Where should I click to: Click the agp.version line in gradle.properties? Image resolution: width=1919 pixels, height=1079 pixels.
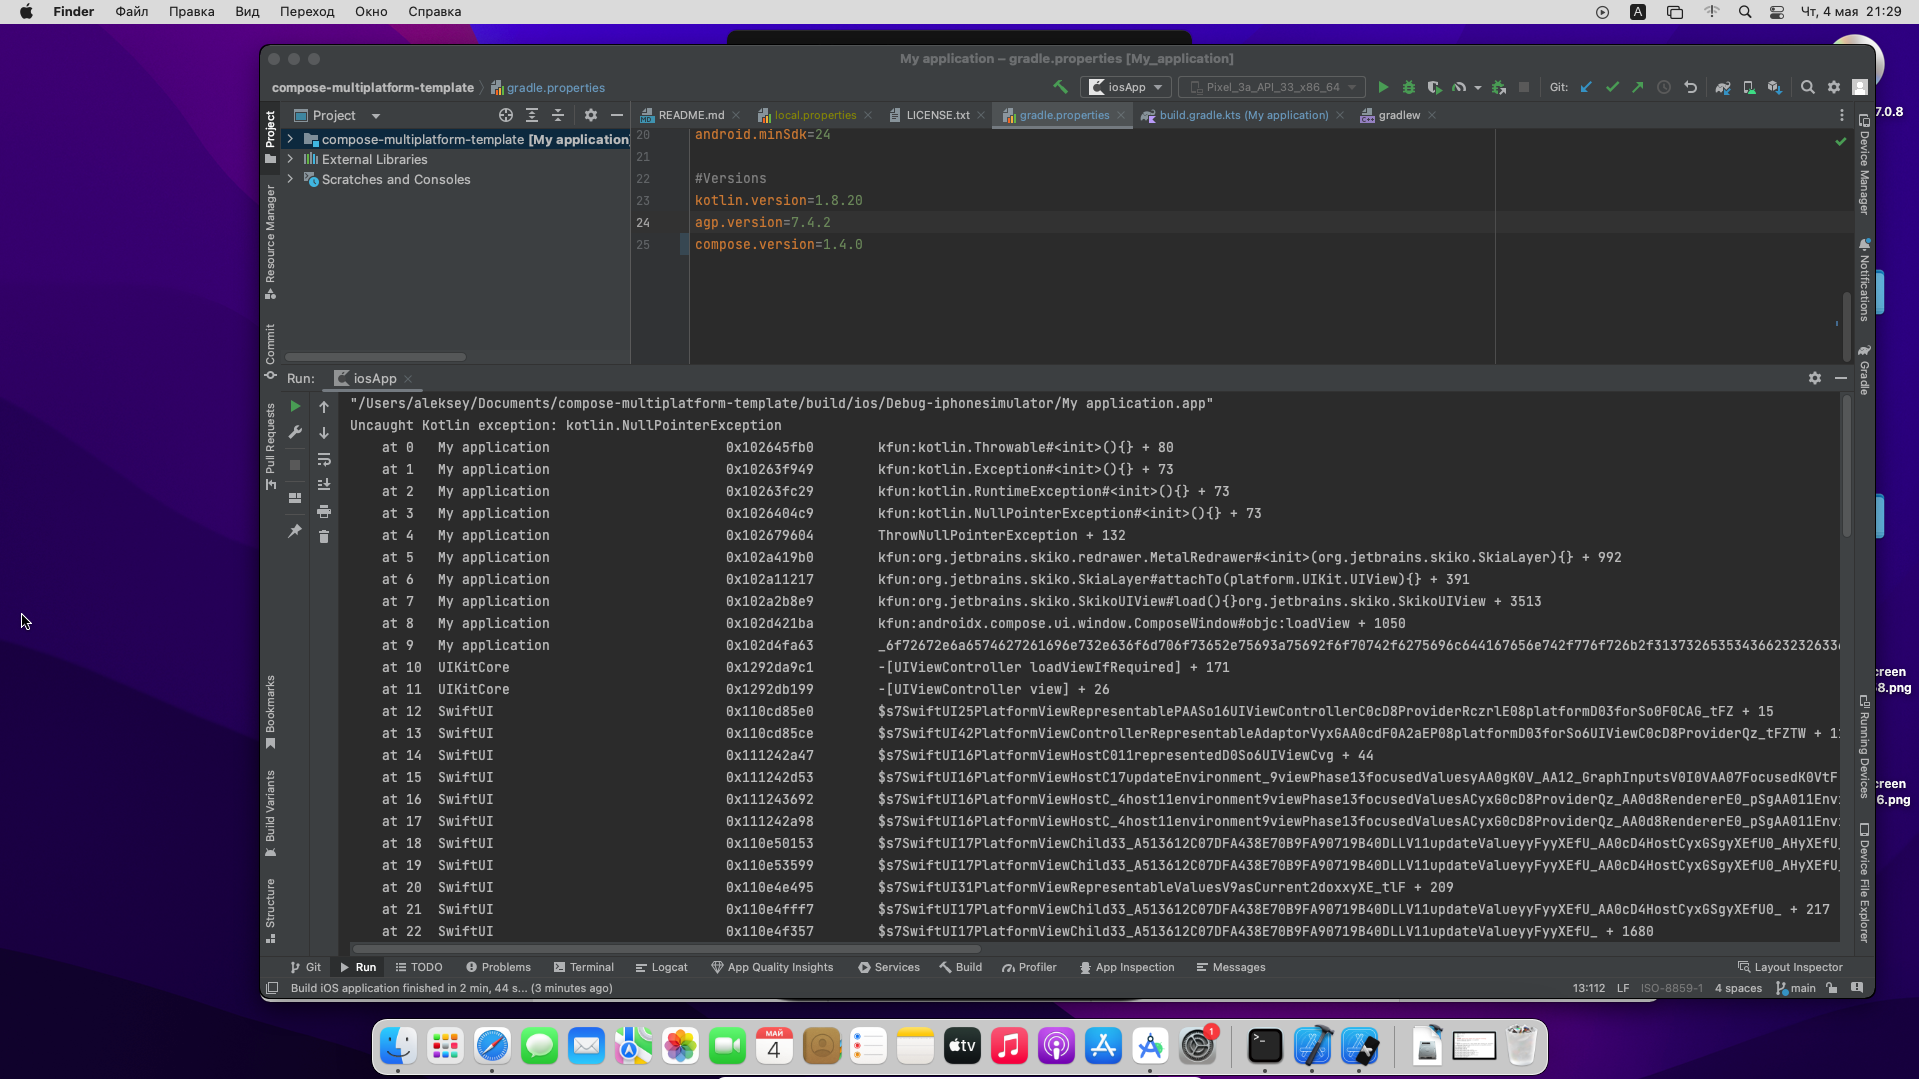click(763, 222)
